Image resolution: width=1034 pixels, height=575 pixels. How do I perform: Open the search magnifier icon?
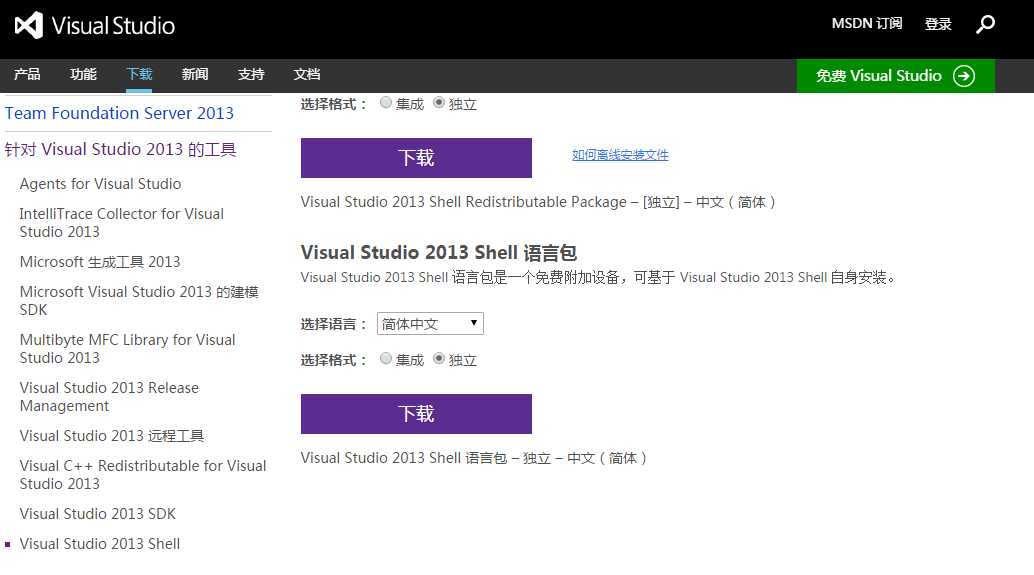(985, 24)
